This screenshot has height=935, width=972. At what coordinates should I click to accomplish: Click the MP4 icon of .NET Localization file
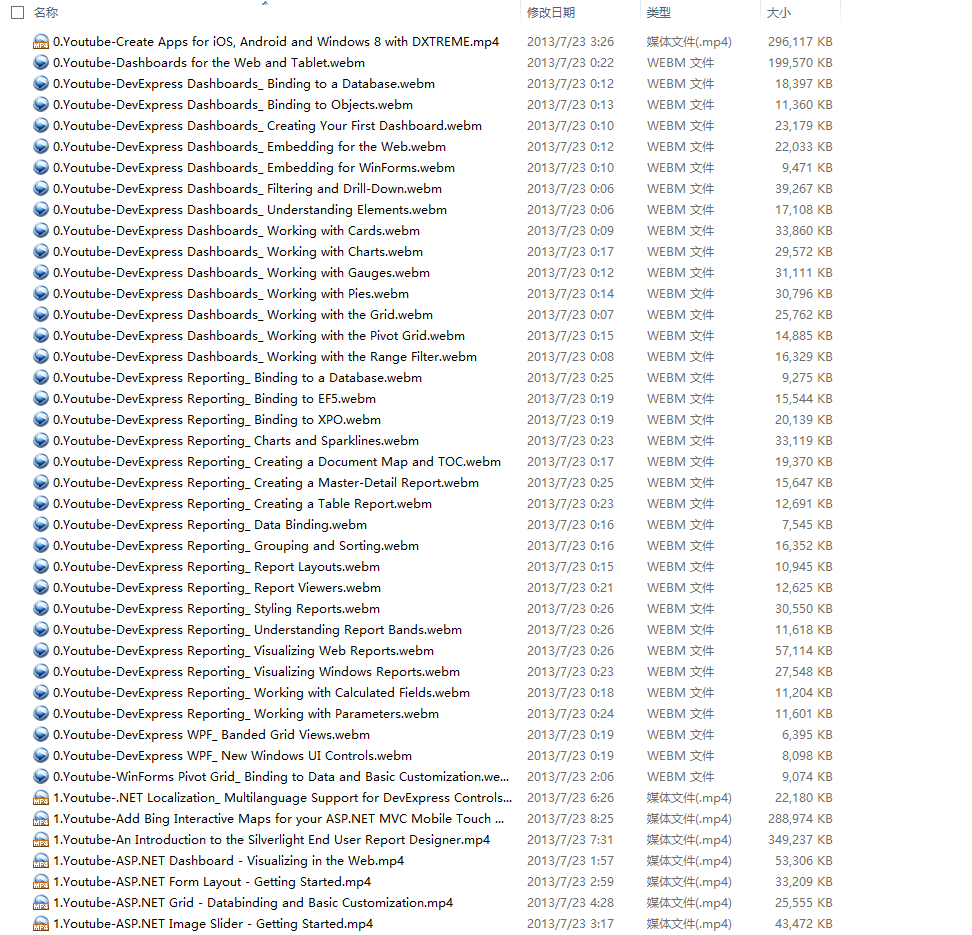41,798
